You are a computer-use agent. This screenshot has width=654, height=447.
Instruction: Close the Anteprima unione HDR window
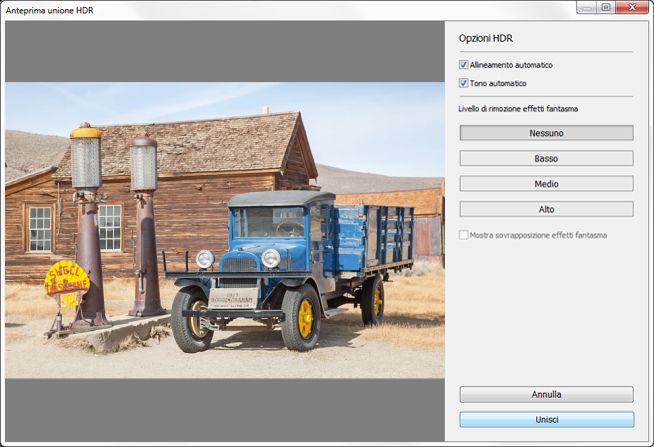[632, 7]
